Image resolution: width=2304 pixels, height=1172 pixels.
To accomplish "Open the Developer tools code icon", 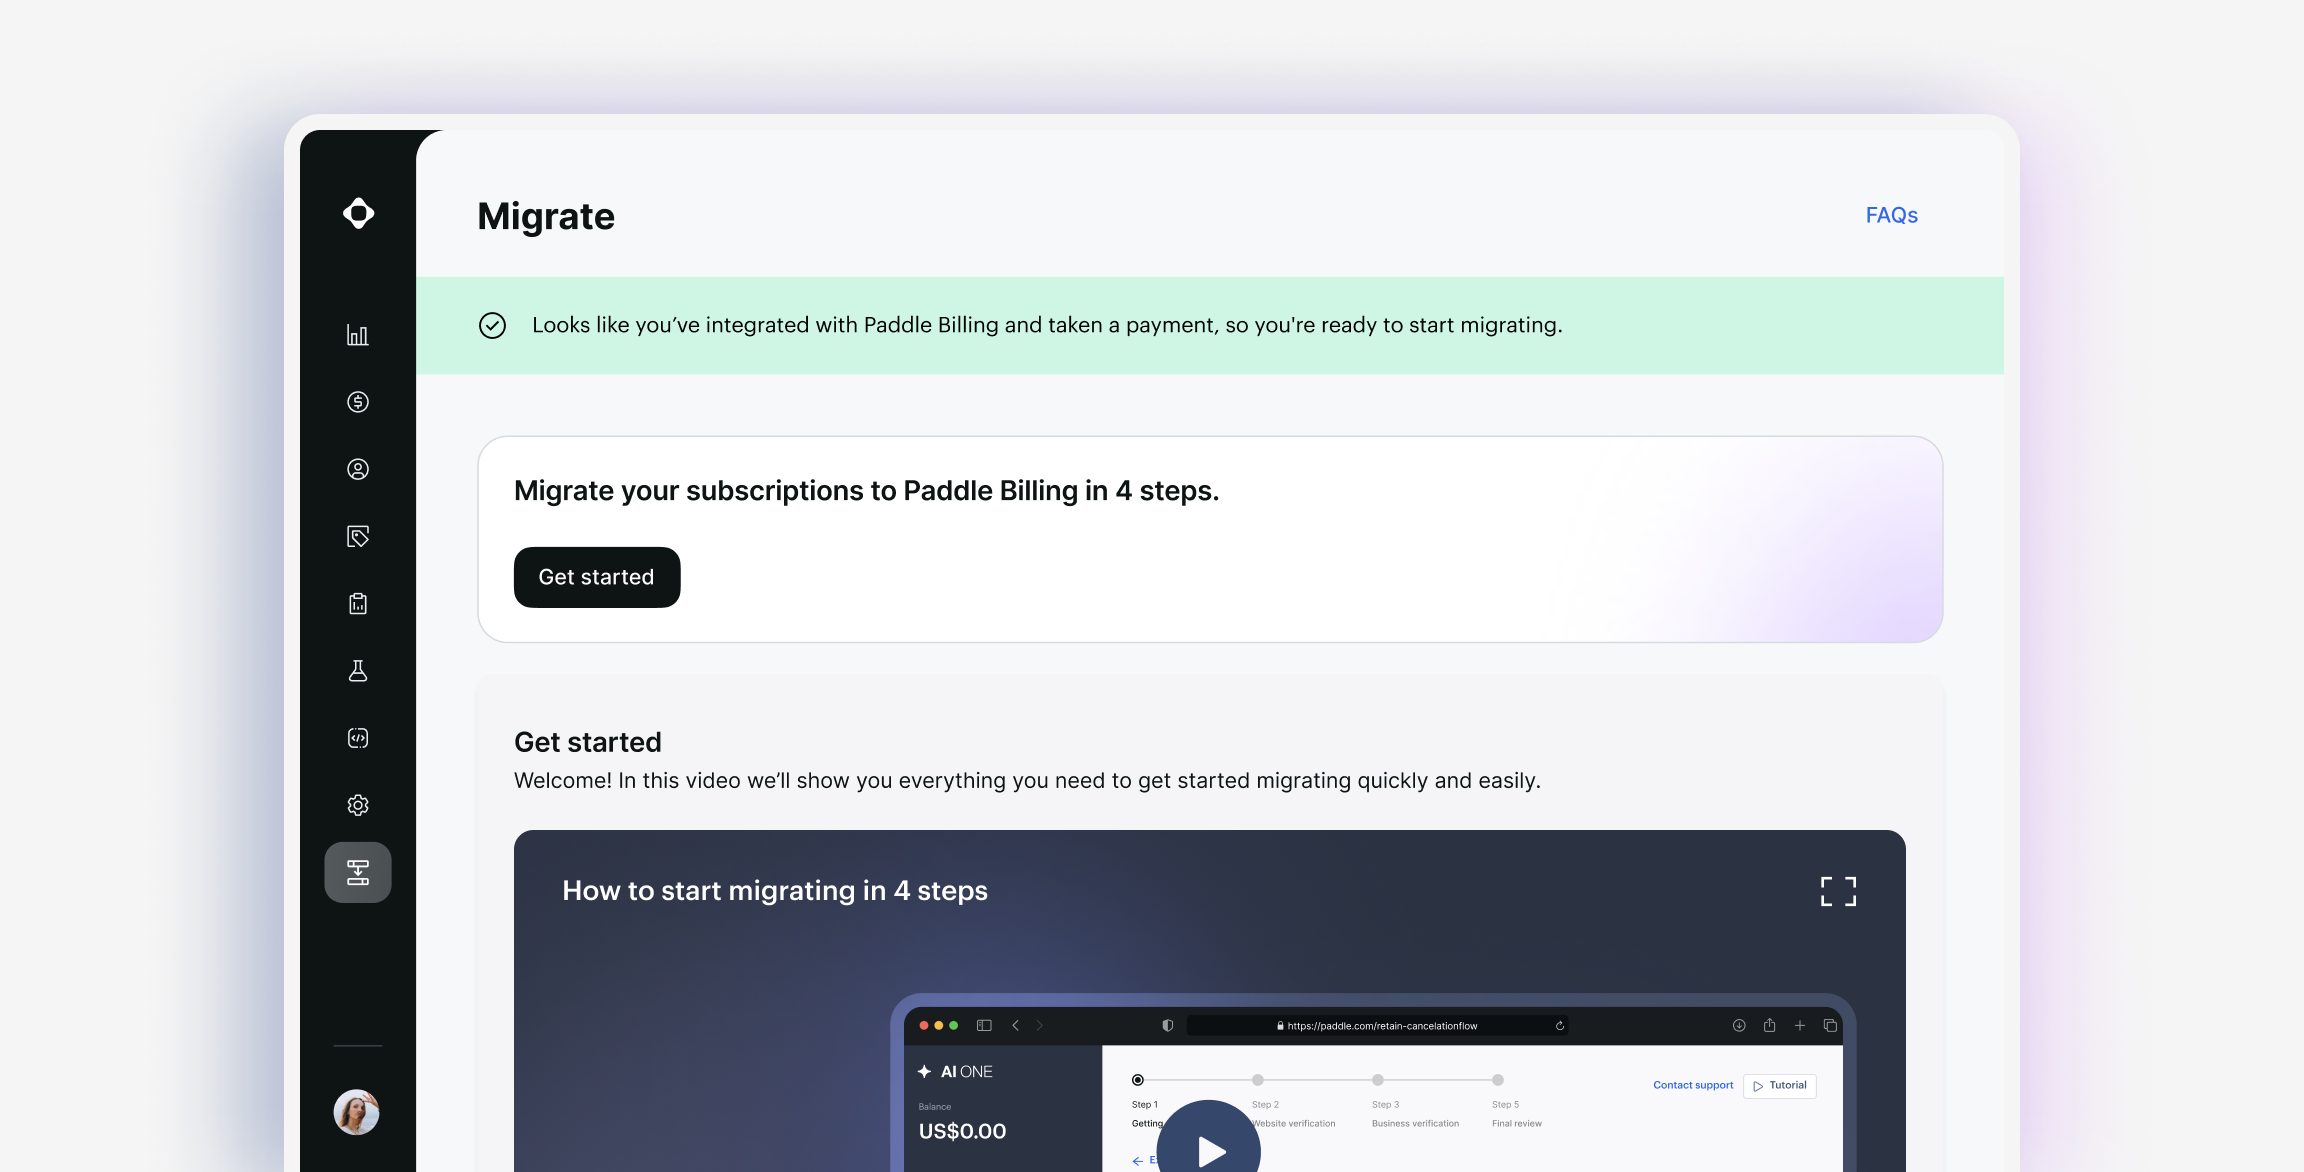I will coord(358,738).
